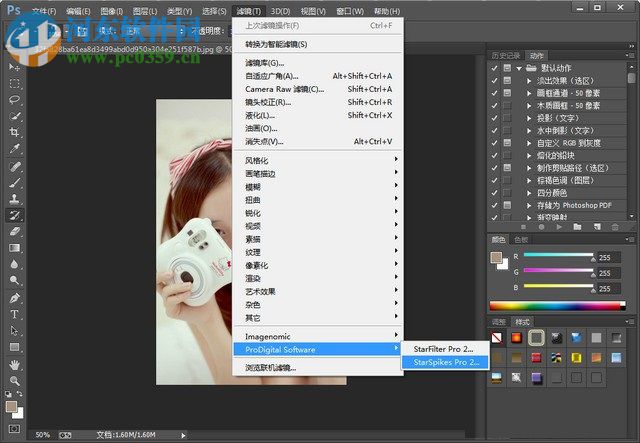Open the 锐化 filter submenu
The image size is (640, 443).
click(x=318, y=213)
